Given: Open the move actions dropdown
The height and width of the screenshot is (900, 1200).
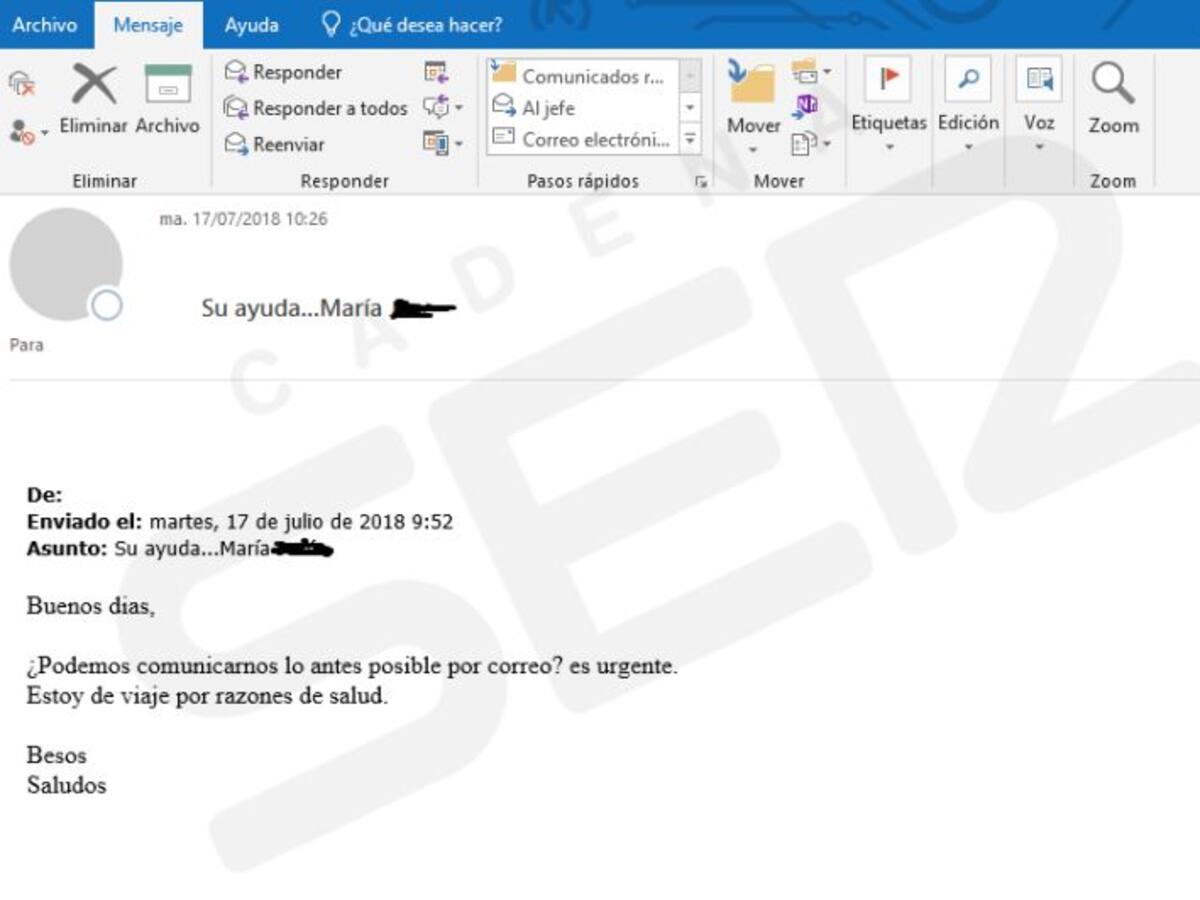Looking at the screenshot, I should (811, 144).
